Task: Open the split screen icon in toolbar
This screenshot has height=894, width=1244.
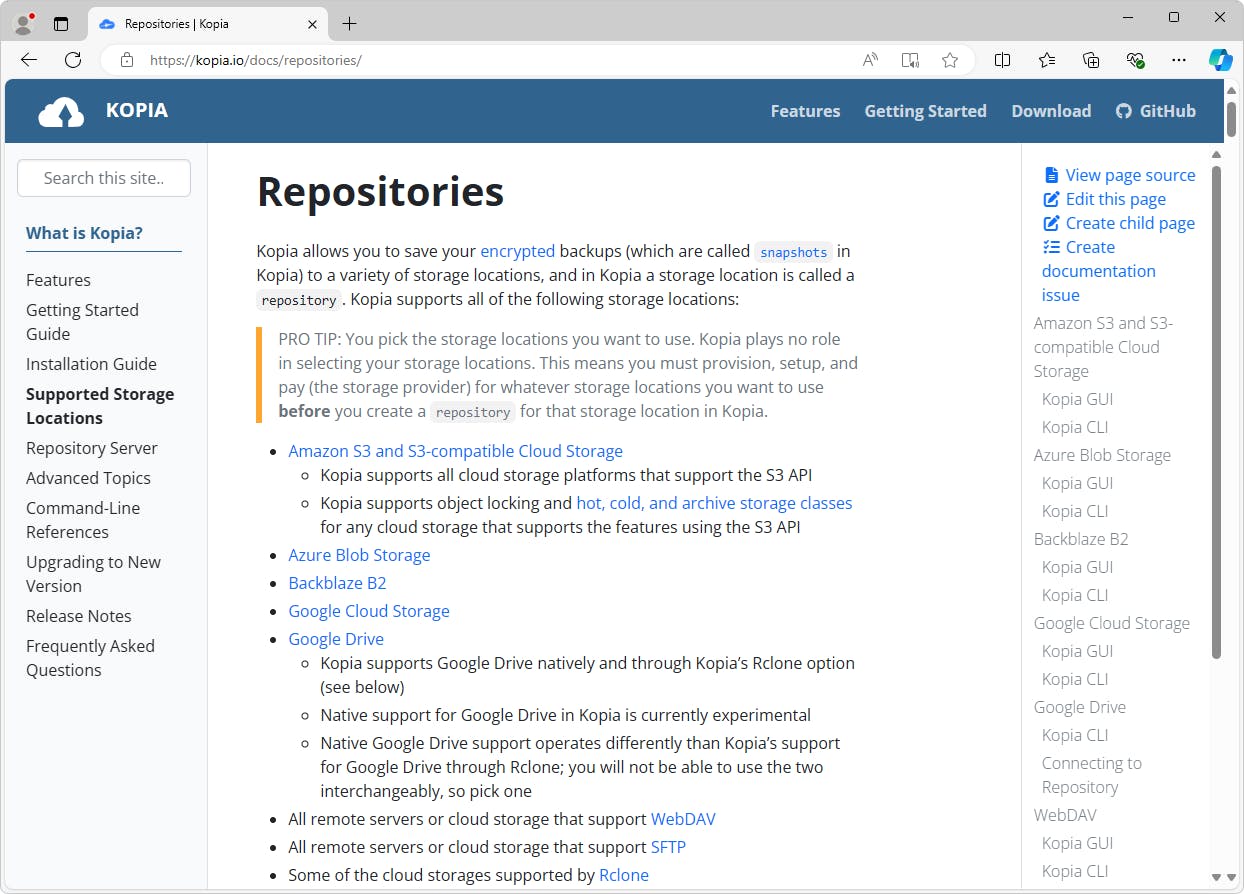Action: pos(1002,60)
